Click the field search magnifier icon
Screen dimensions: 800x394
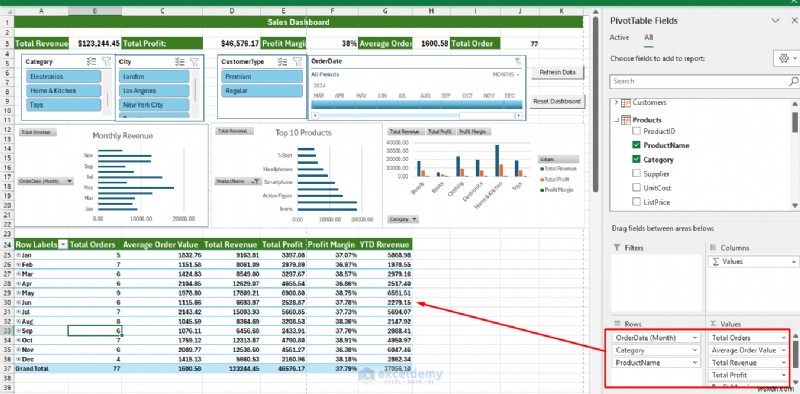click(x=793, y=81)
